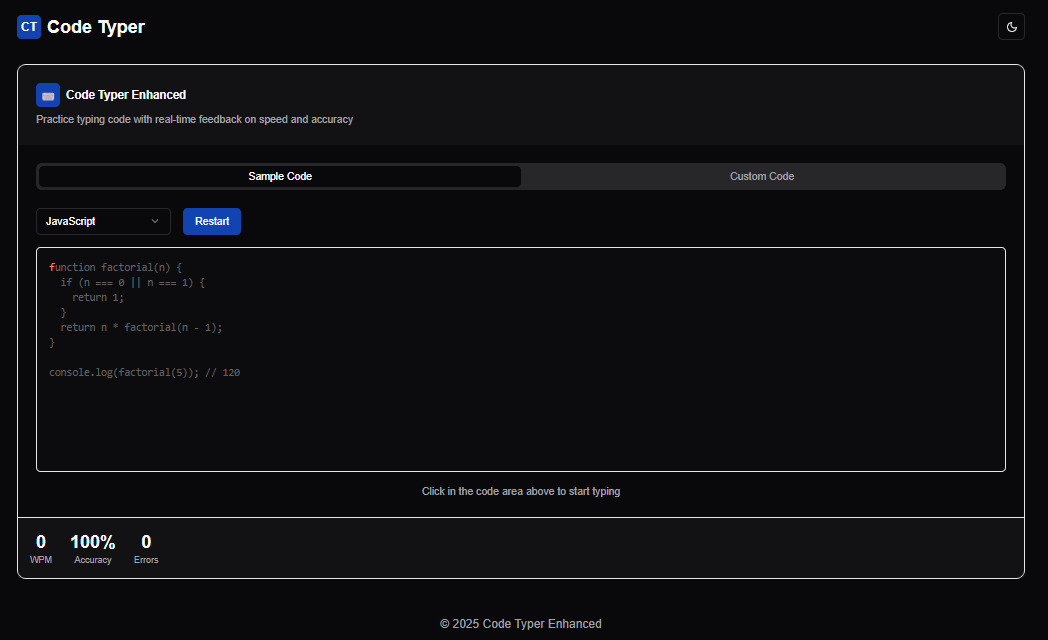Image resolution: width=1048 pixels, height=640 pixels.
Task: Switch to the Custom Code tab
Action: click(762, 176)
